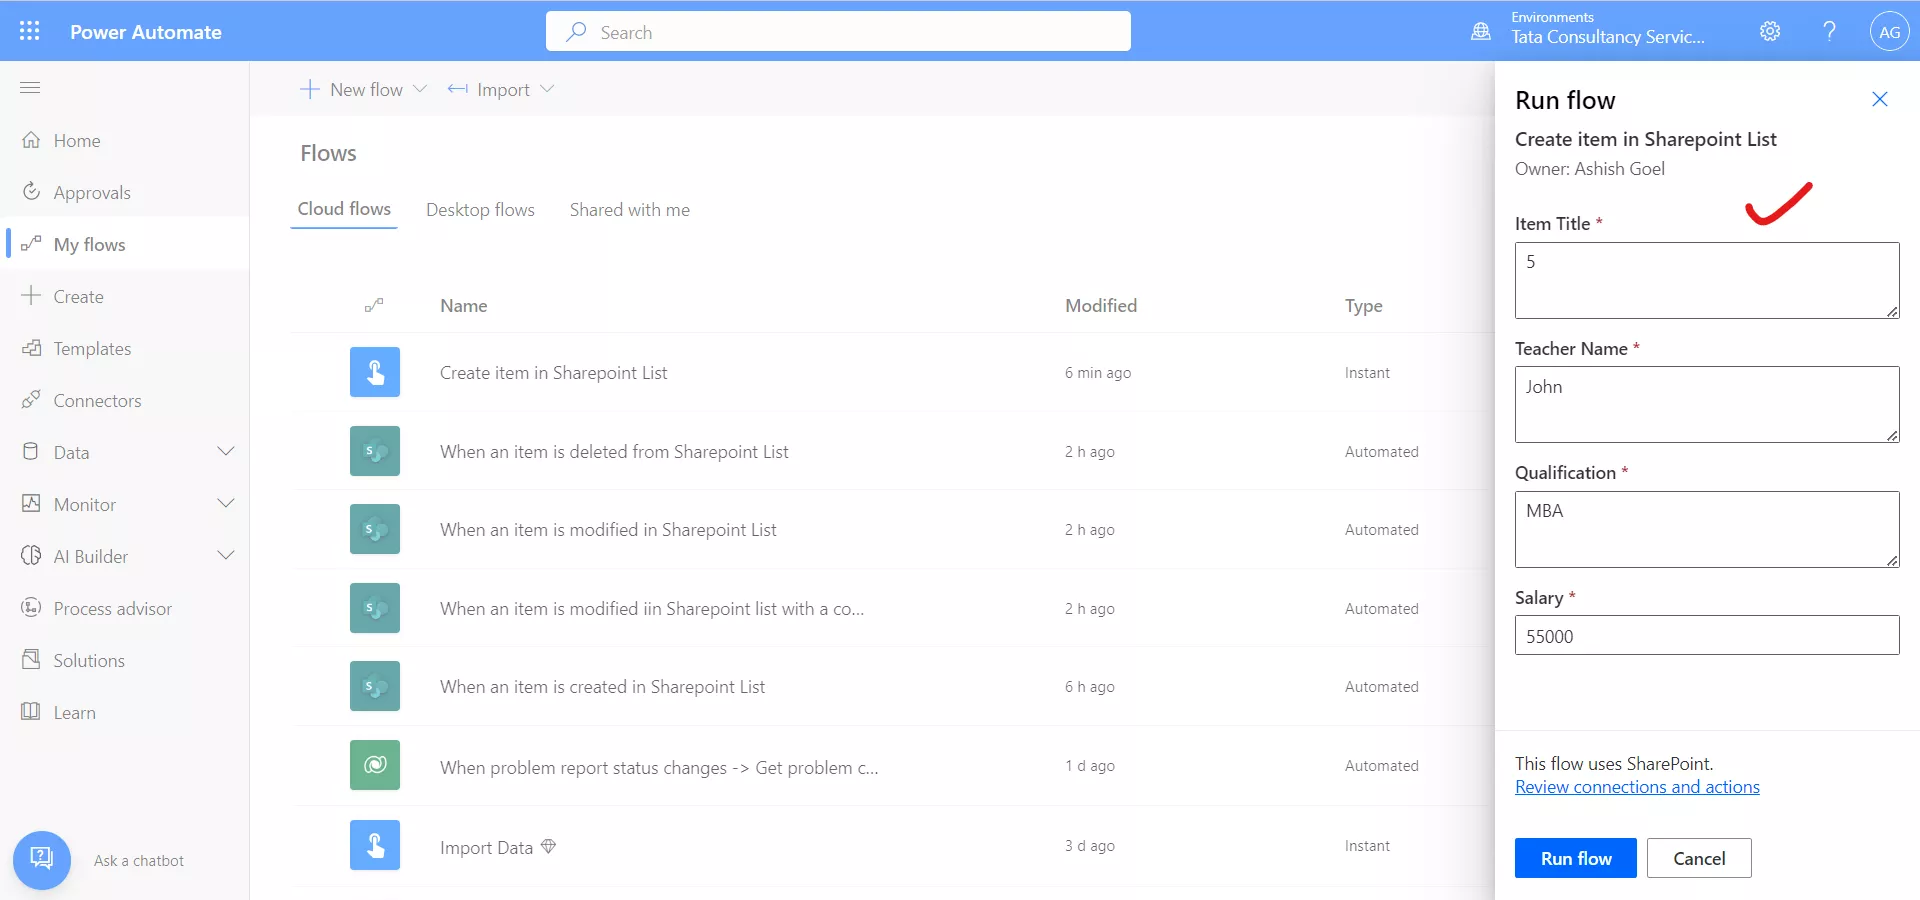Click the premium diamond icon beside Import Data
Viewport: 1920px width, 900px height.
548,846
